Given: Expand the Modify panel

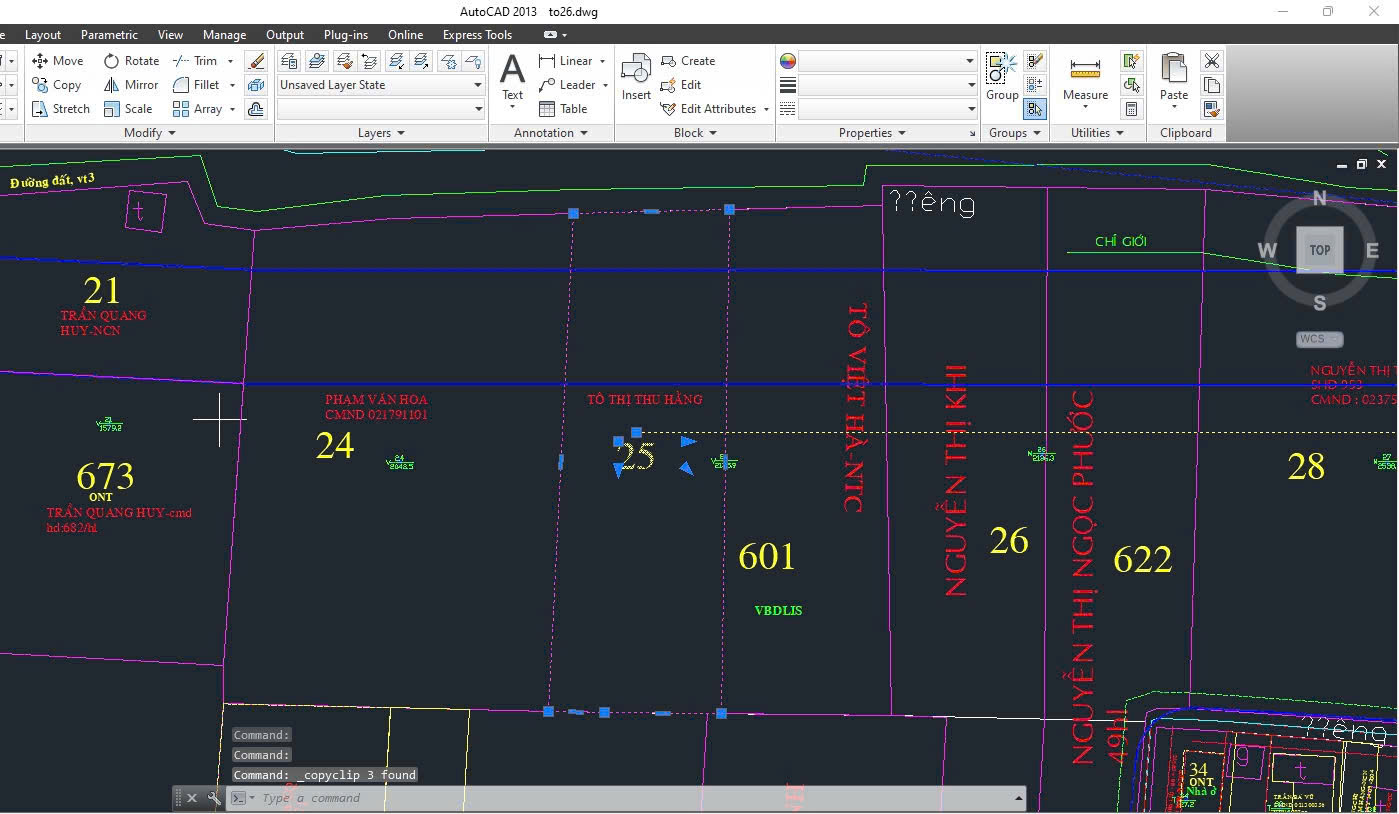Looking at the screenshot, I should point(149,133).
